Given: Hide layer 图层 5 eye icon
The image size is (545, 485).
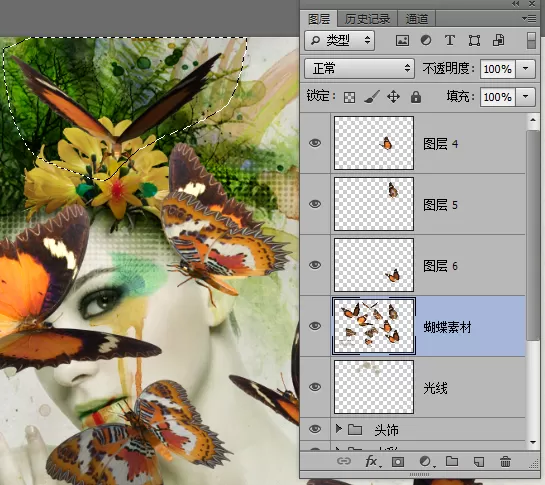Looking at the screenshot, I should click(x=315, y=204).
